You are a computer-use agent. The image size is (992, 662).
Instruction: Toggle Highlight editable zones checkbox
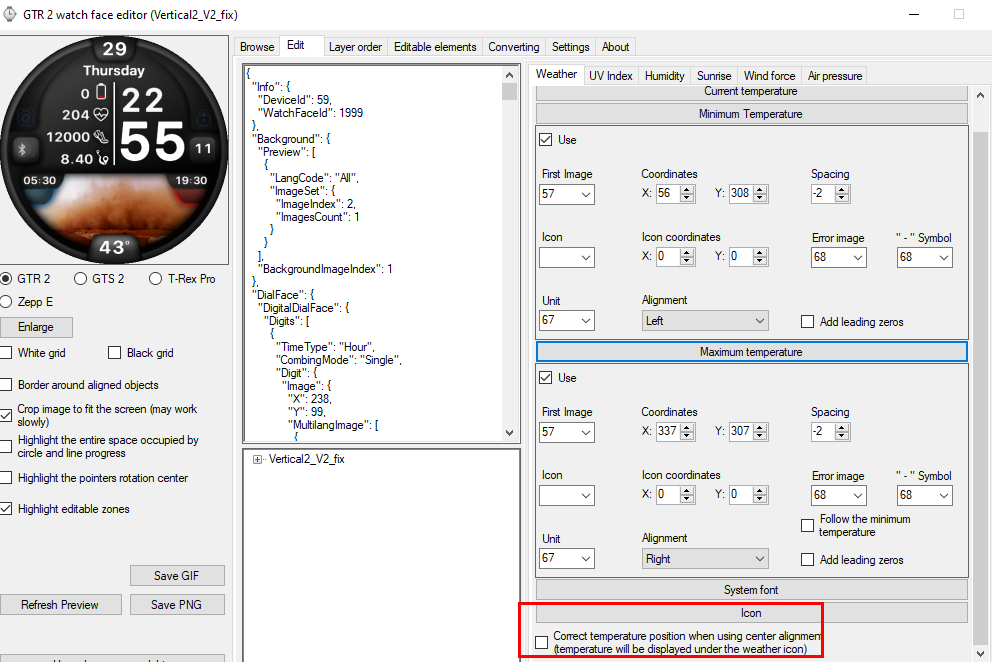(x=6, y=508)
